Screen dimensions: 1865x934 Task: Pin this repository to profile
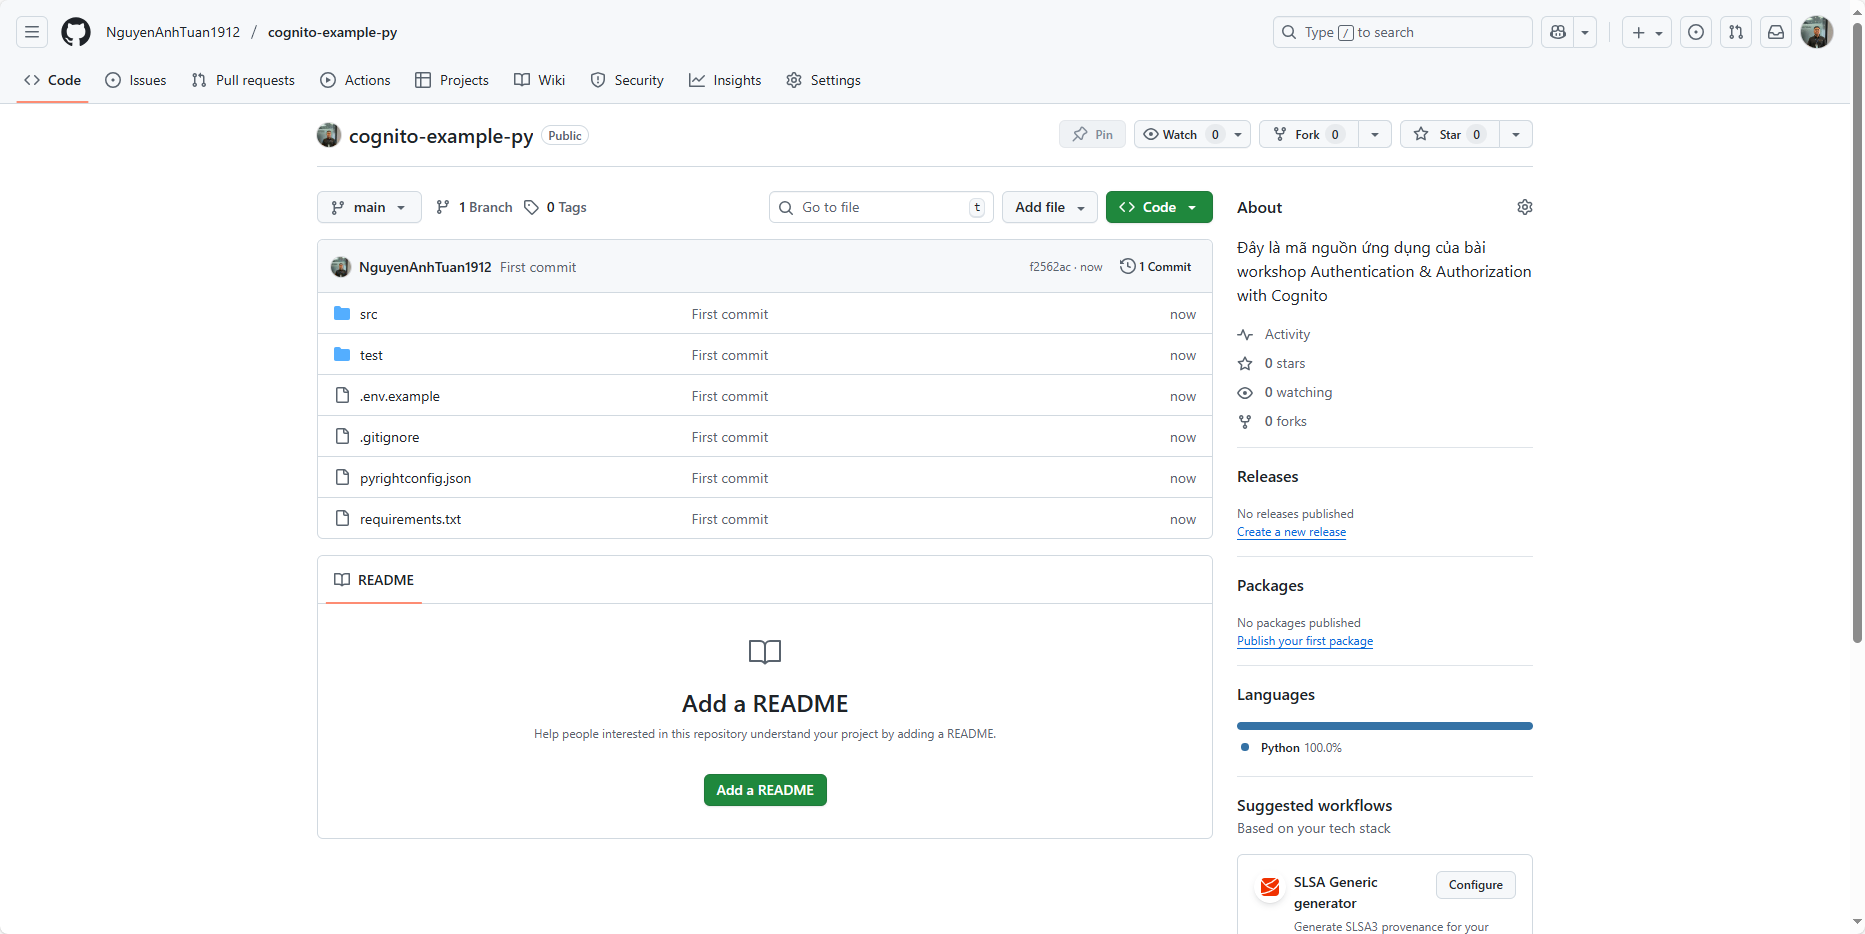pyautogui.click(x=1092, y=135)
